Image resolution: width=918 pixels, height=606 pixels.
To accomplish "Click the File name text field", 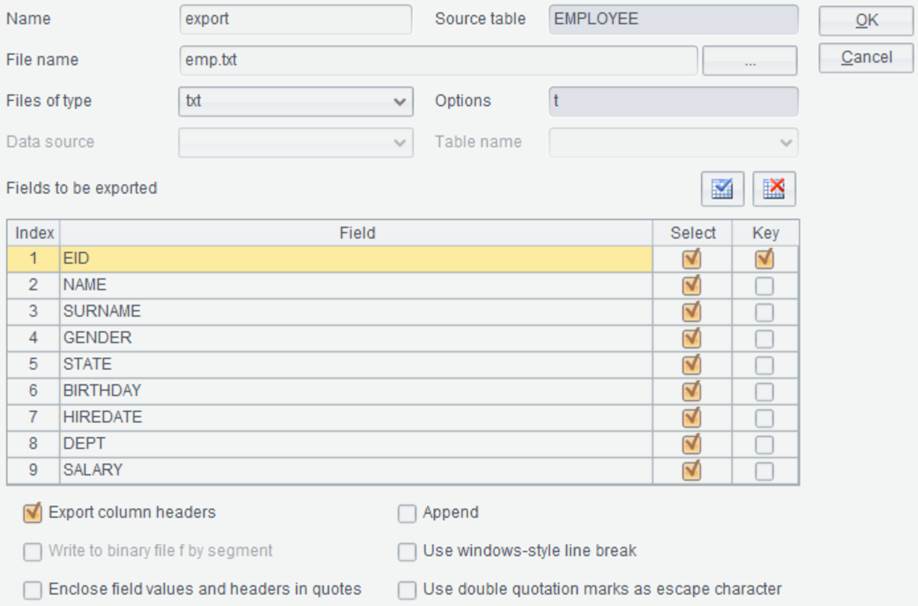I will (x=439, y=60).
